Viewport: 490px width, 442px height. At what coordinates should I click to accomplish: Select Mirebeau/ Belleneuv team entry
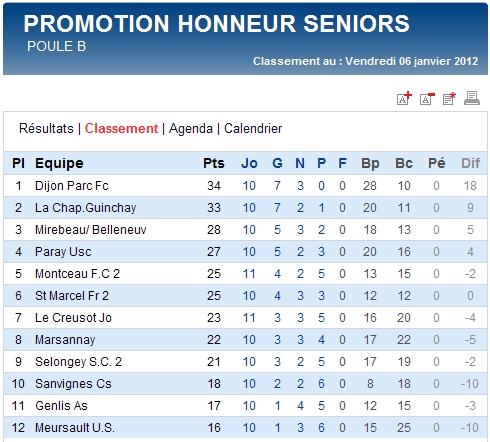(x=91, y=230)
